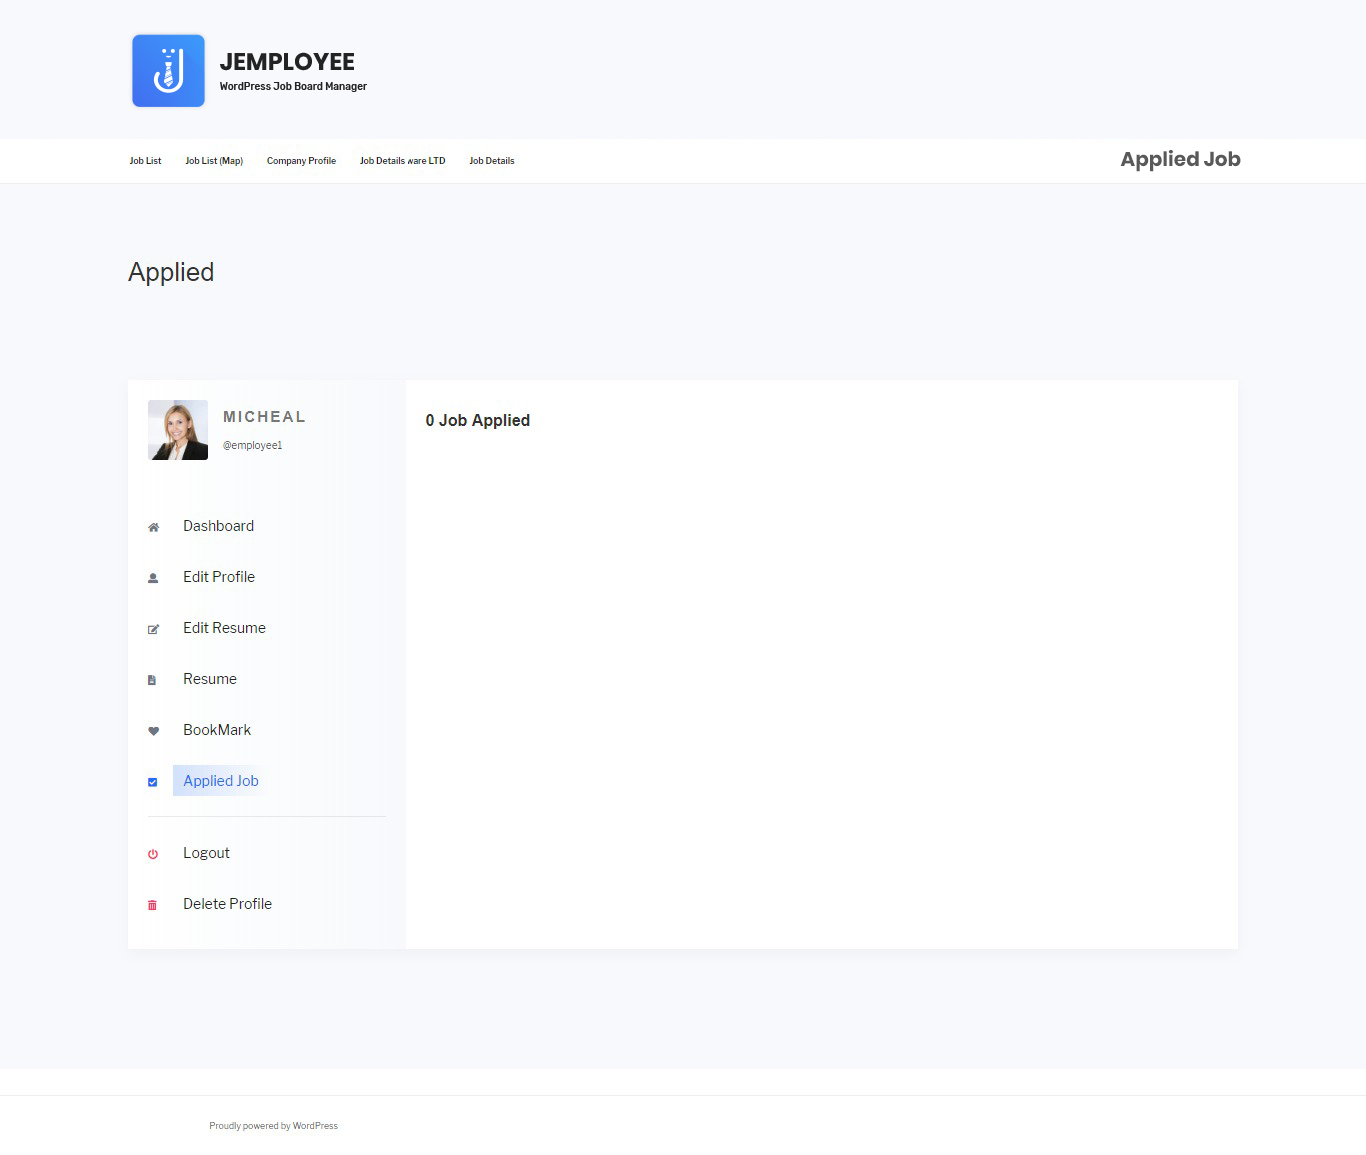Image resolution: width=1366 pixels, height=1155 pixels.
Task: Open the BookMark sidebar link
Action: point(217,730)
